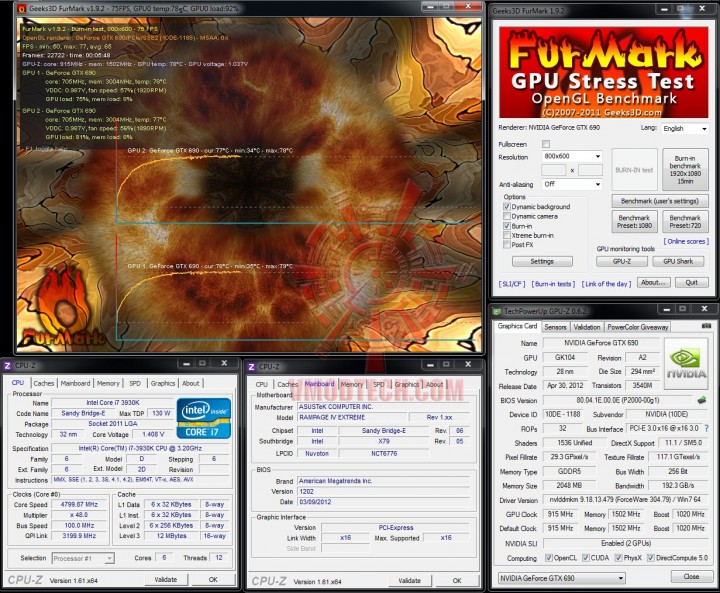Open the Resolution 800x600 dropdown
This screenshot has height=593, width=720.
coord(572,156)
